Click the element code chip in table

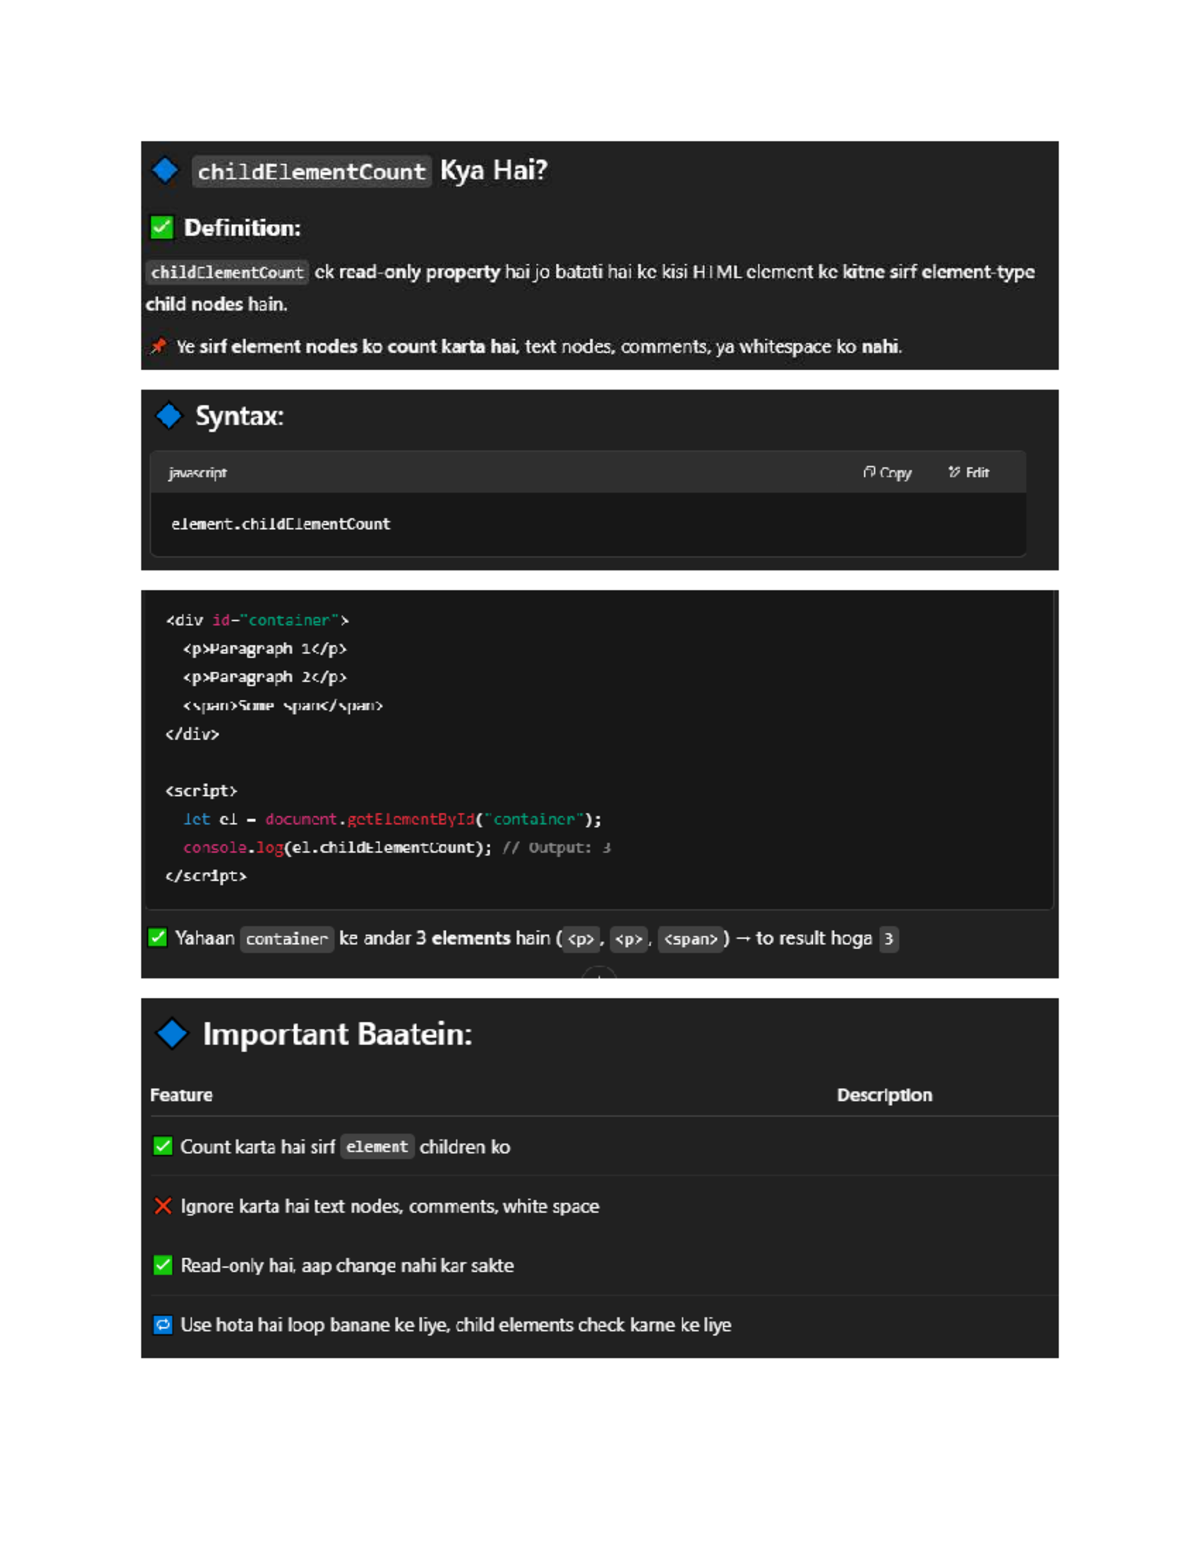coord(377,1147)
